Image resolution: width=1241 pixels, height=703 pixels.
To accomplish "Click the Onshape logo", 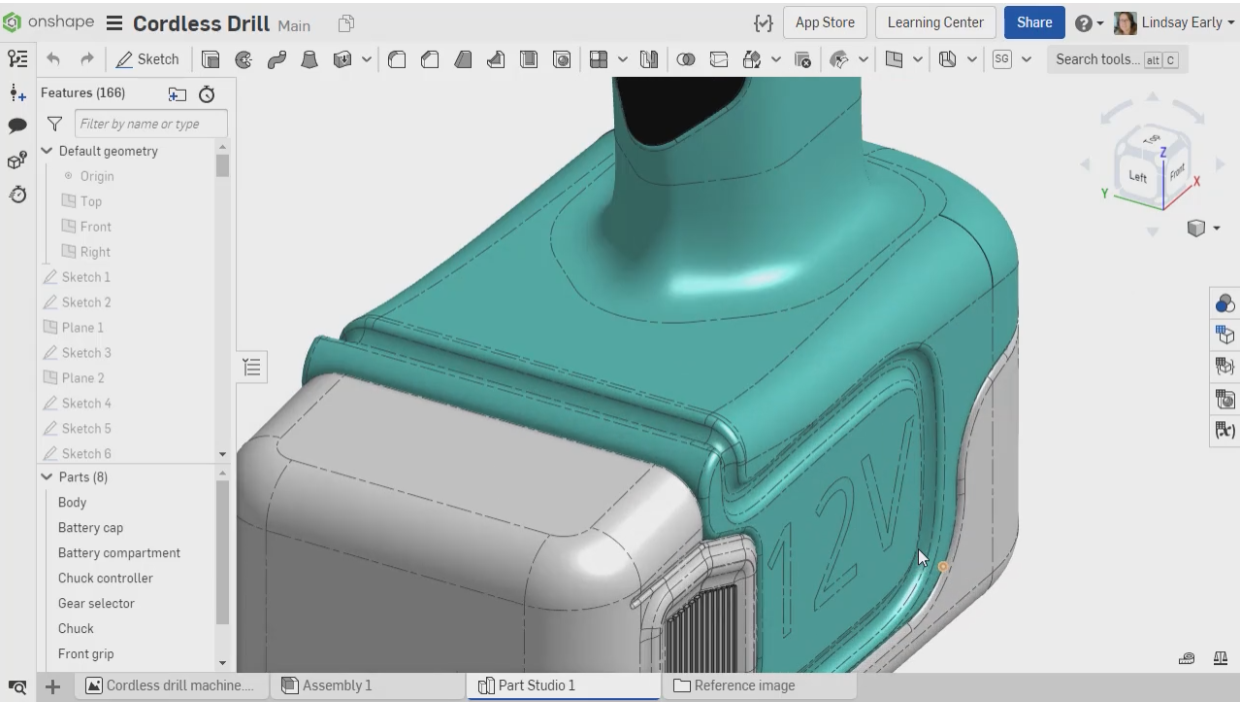I will (49, 22).
